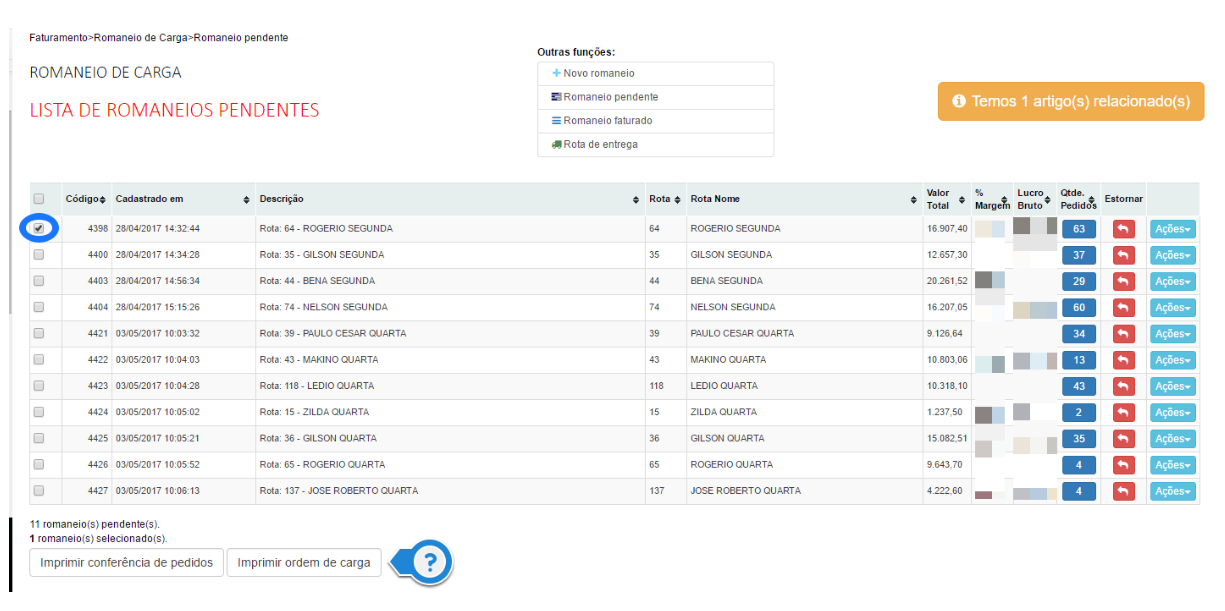Open the 43 pedidos badge on LEDIO QUARTA row

(1078, 386)
